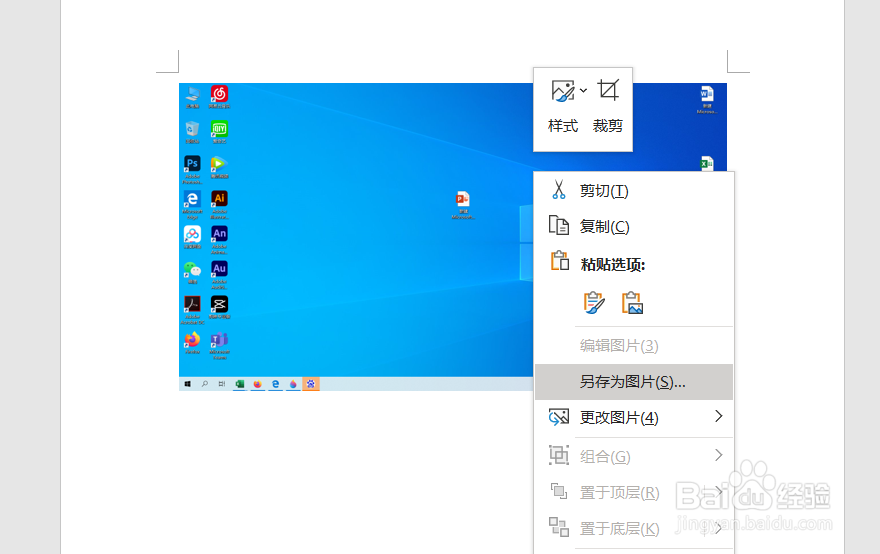The height and width of the screenshot is (554, 880).
Task: Click the Excel icon in the pictured taskbar
Action: point(240,384)
